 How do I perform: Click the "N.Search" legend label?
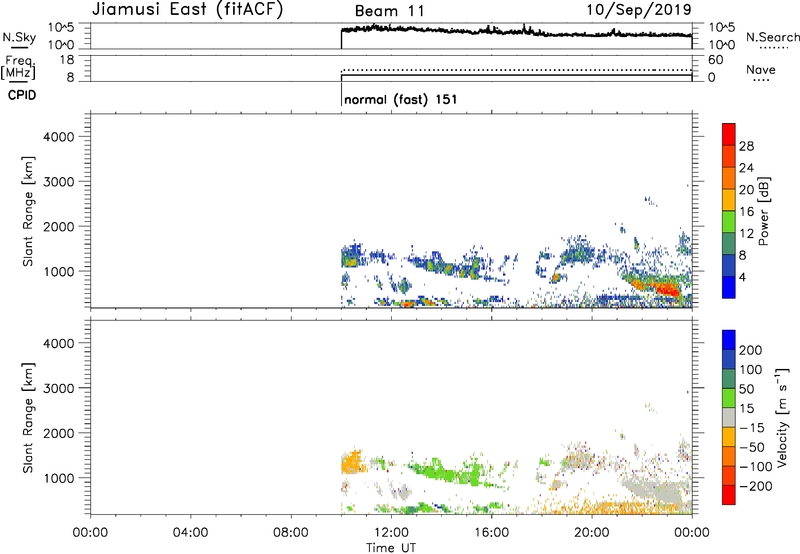tap(772, 37)
